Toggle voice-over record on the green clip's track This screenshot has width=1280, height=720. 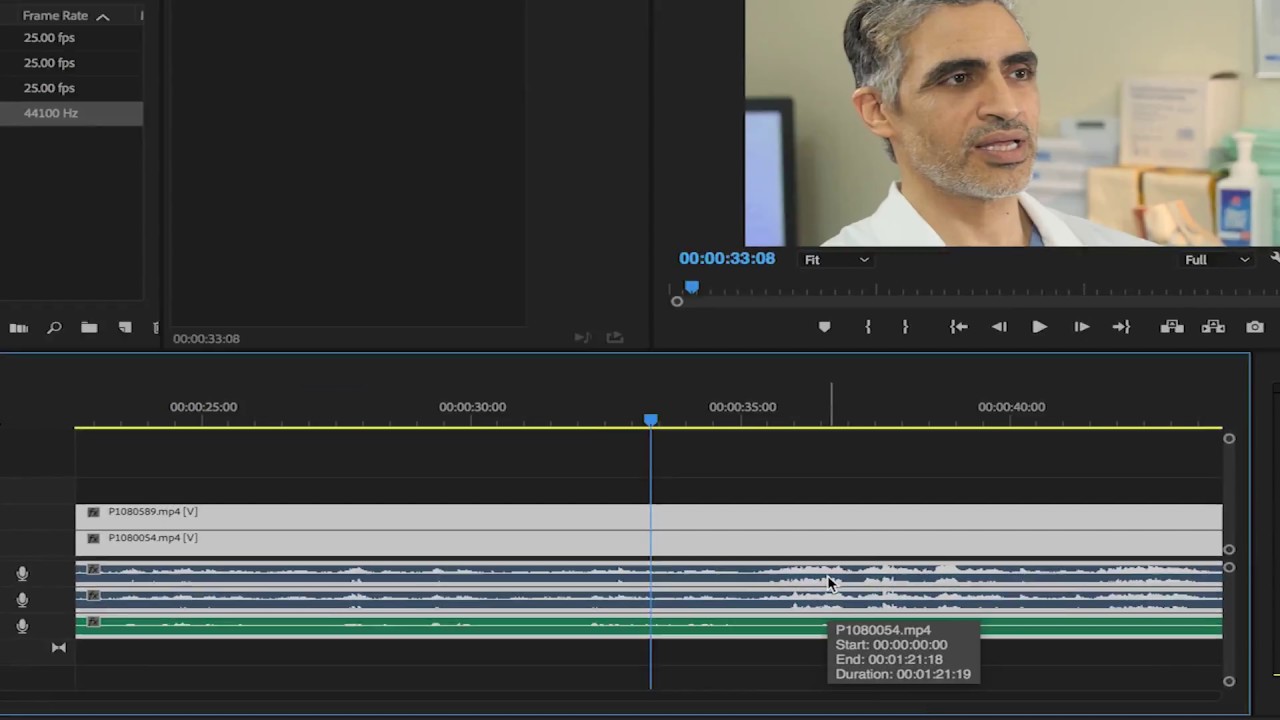point(22,626)
